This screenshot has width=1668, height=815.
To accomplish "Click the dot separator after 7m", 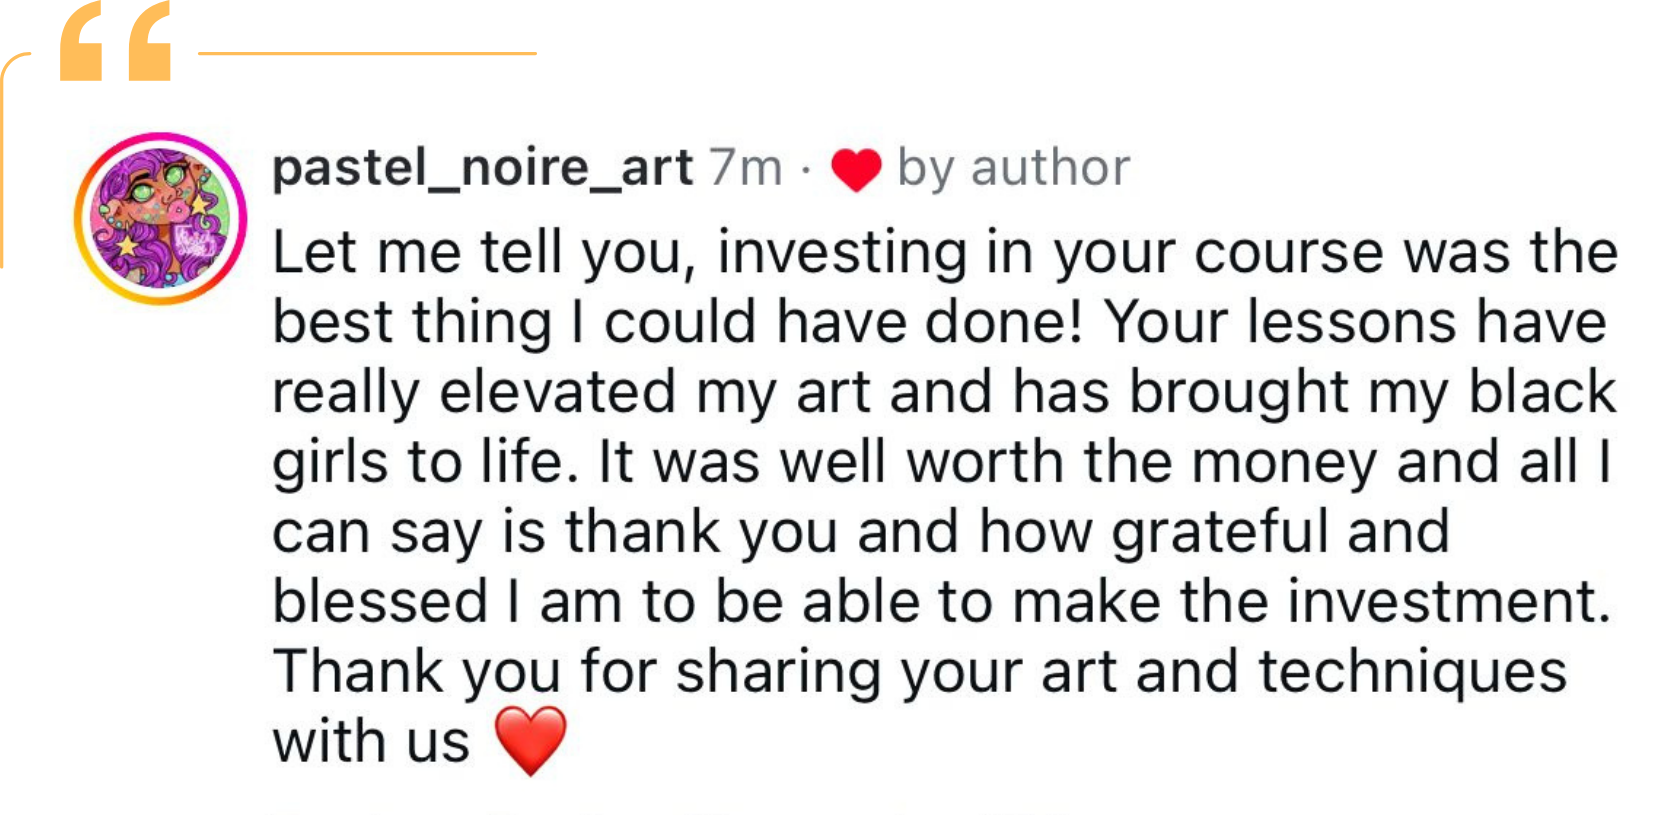I will click(x=806, y=170).
